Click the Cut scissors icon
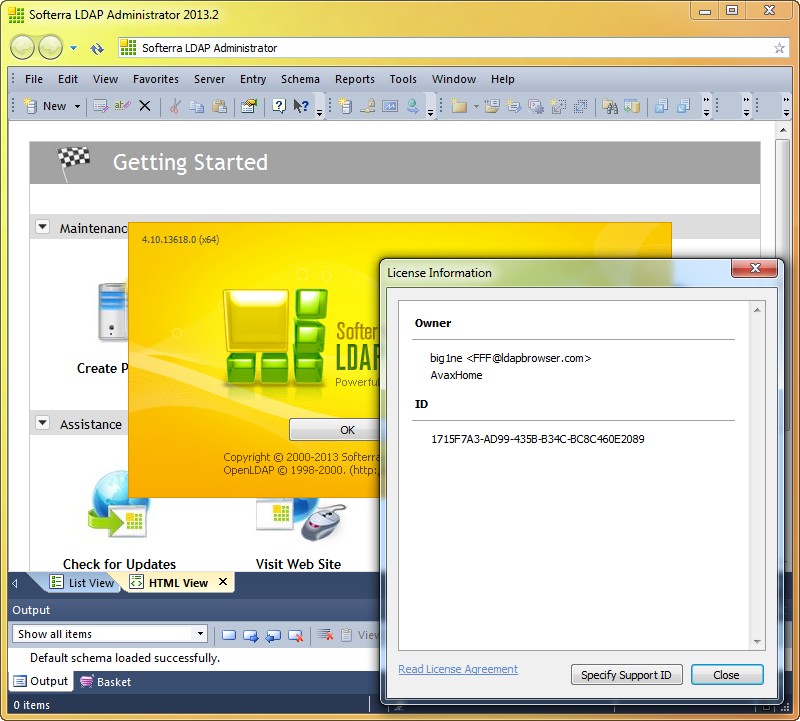Image resolution: width=800 pixels, height=721 pixels. (x=175, y=106)
